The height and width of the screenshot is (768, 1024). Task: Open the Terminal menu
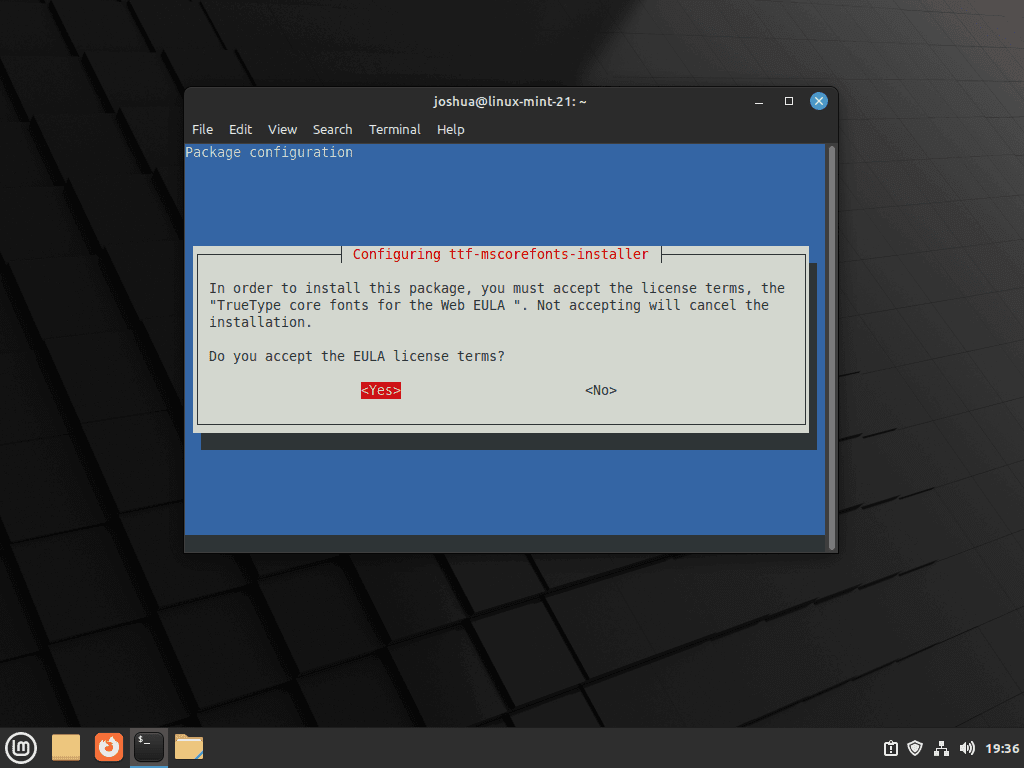click(x=394, y=129)
